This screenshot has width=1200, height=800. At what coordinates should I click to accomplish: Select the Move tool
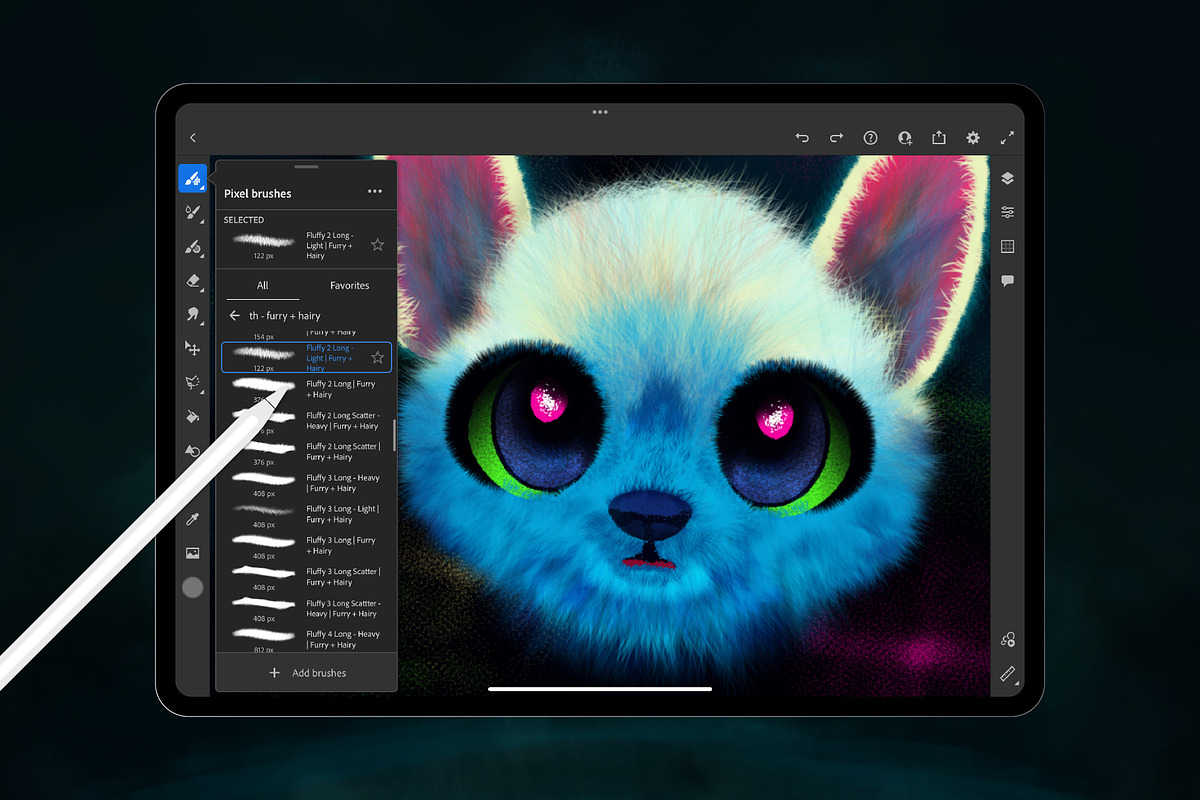click(193, 348)
